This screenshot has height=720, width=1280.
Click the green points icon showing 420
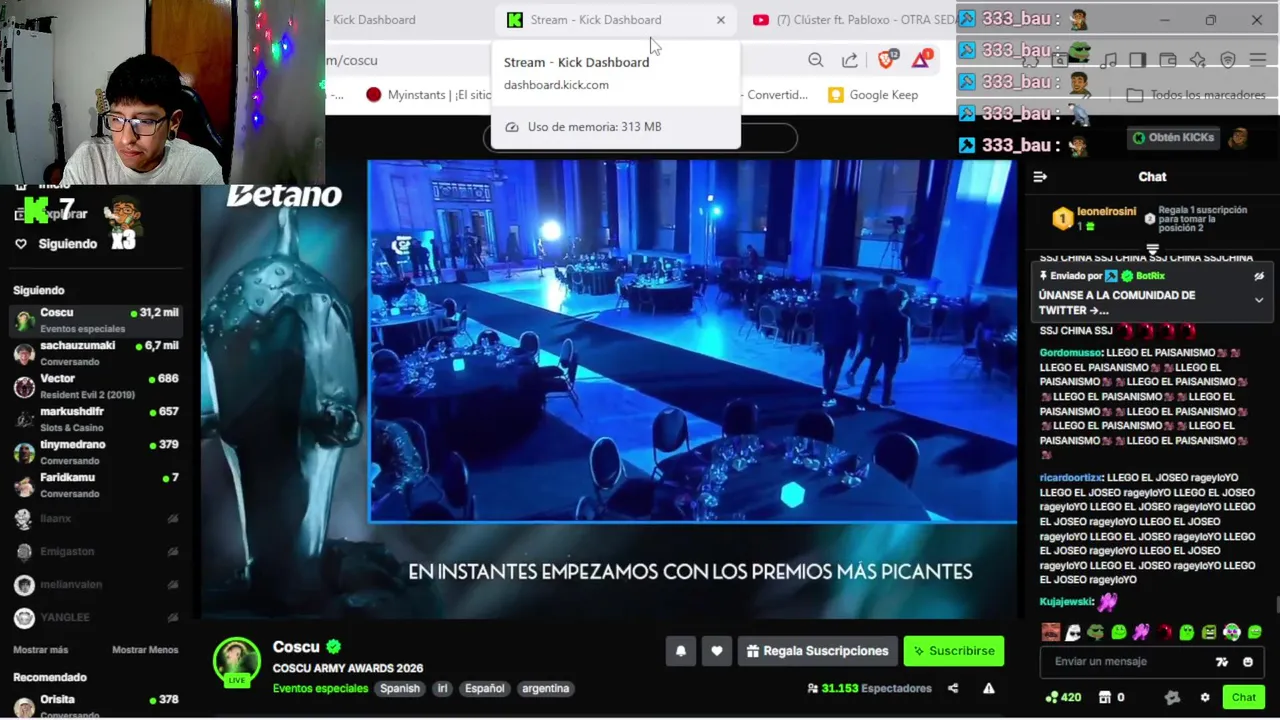click(1051, 697)
